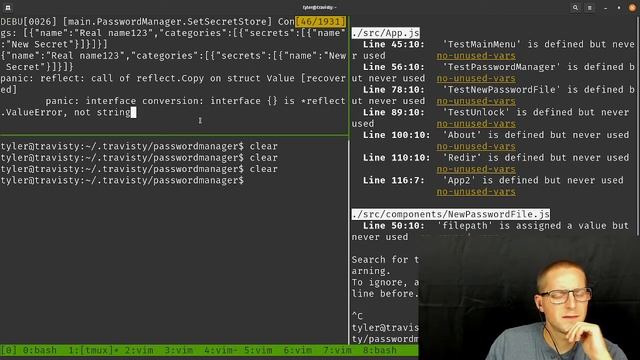Open the terminal hamburger menu
This screenshot has width=640, height=360.
pos(589,8)
